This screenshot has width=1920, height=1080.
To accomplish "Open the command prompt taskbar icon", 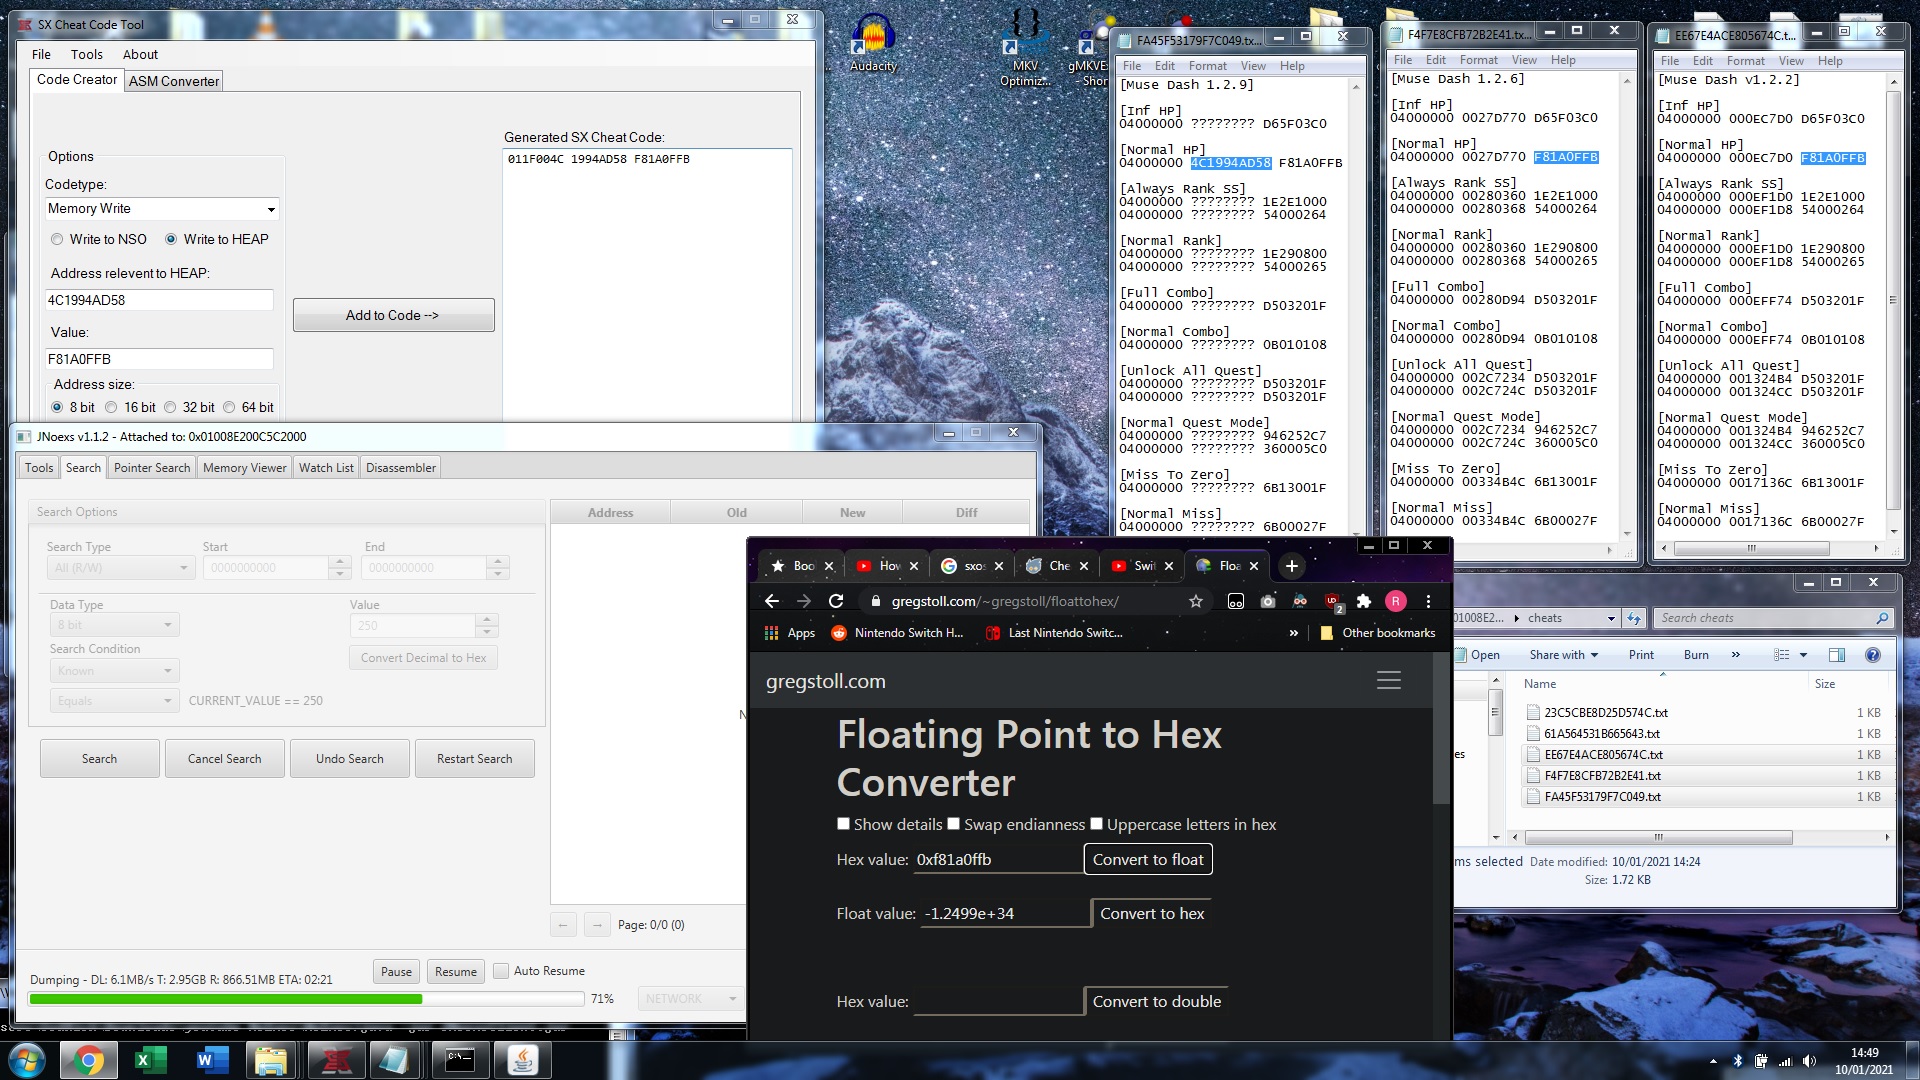I will click(x=460, y=1060).
